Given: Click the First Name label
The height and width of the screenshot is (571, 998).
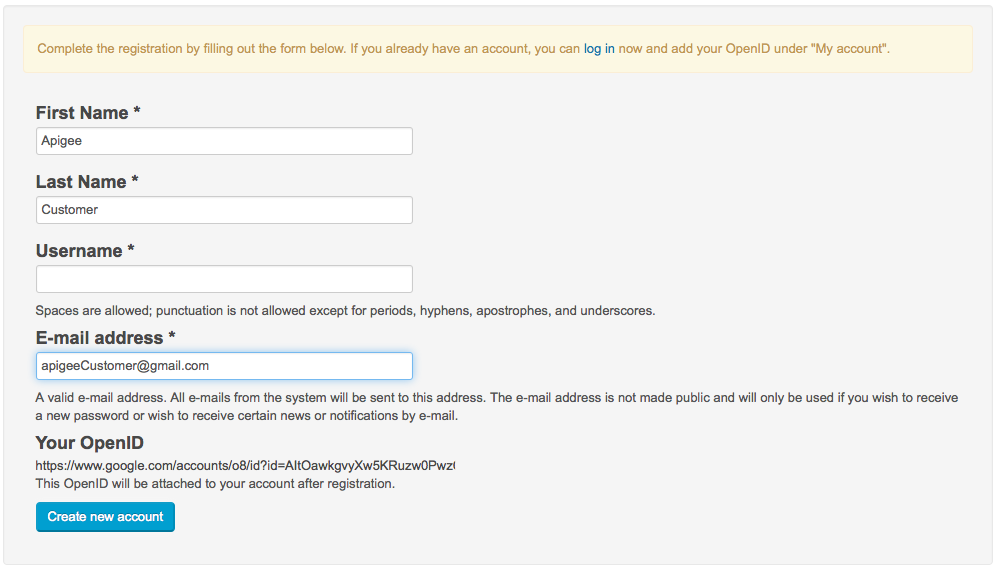Looking at the screenshot, I should click(x=82, y=113).
